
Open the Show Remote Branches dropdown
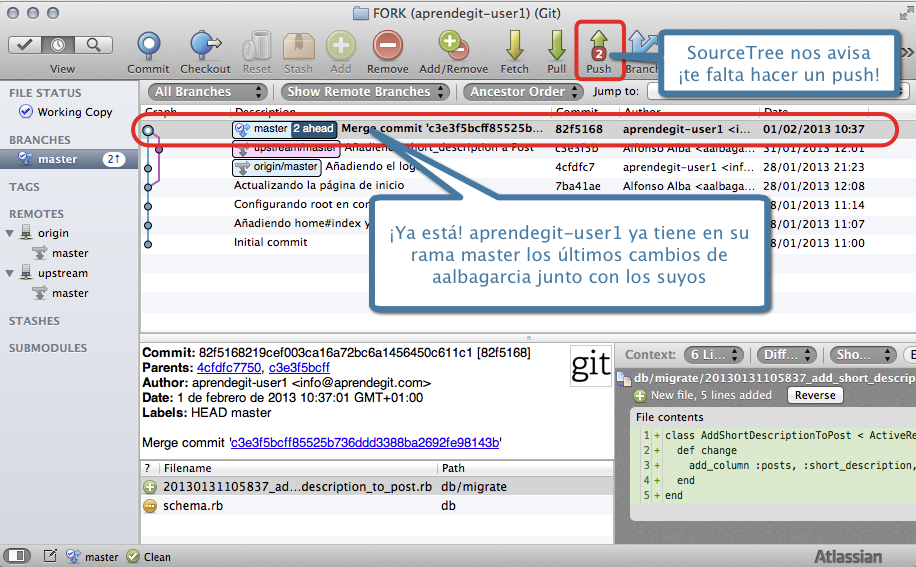(367, 92)
